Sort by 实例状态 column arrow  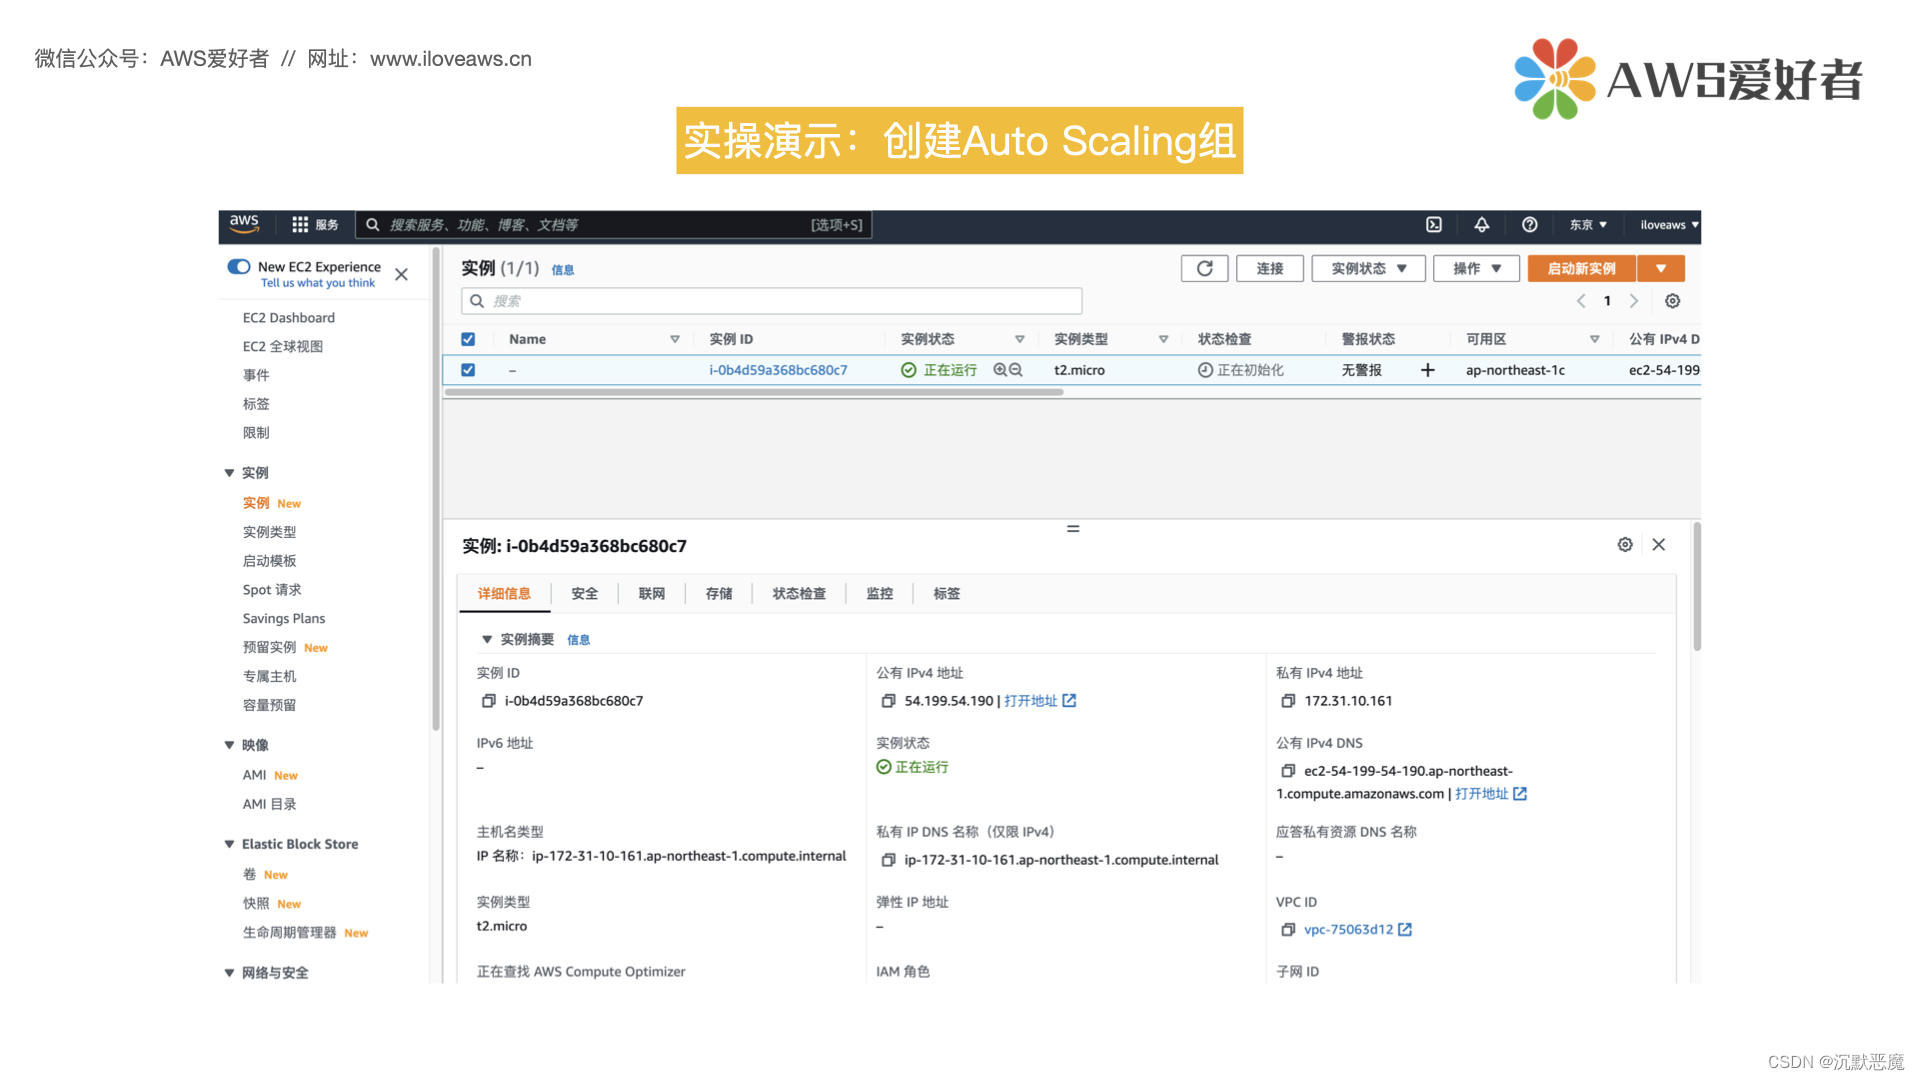tap(1020, 340)
